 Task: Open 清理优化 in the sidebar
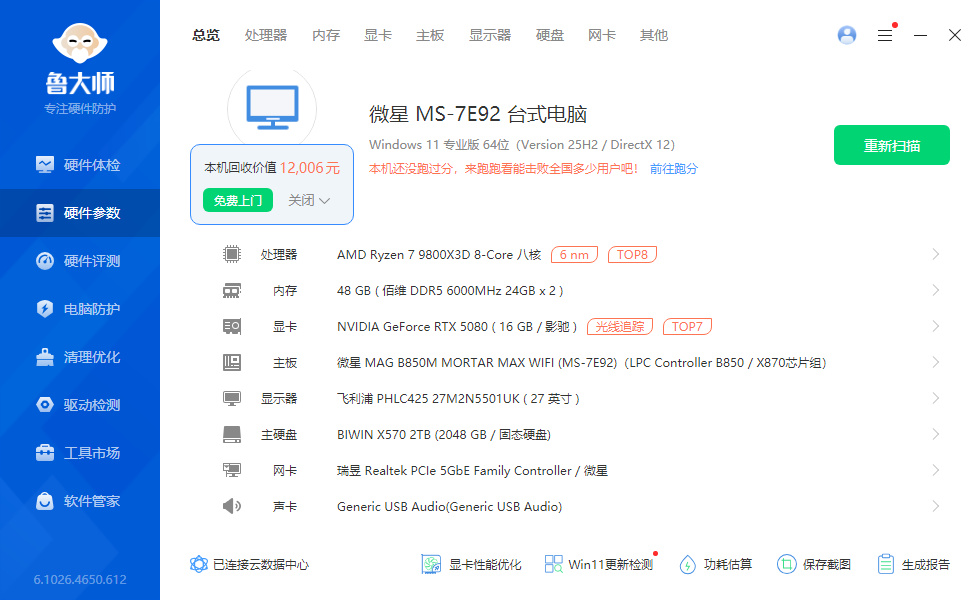pos(79,357)
